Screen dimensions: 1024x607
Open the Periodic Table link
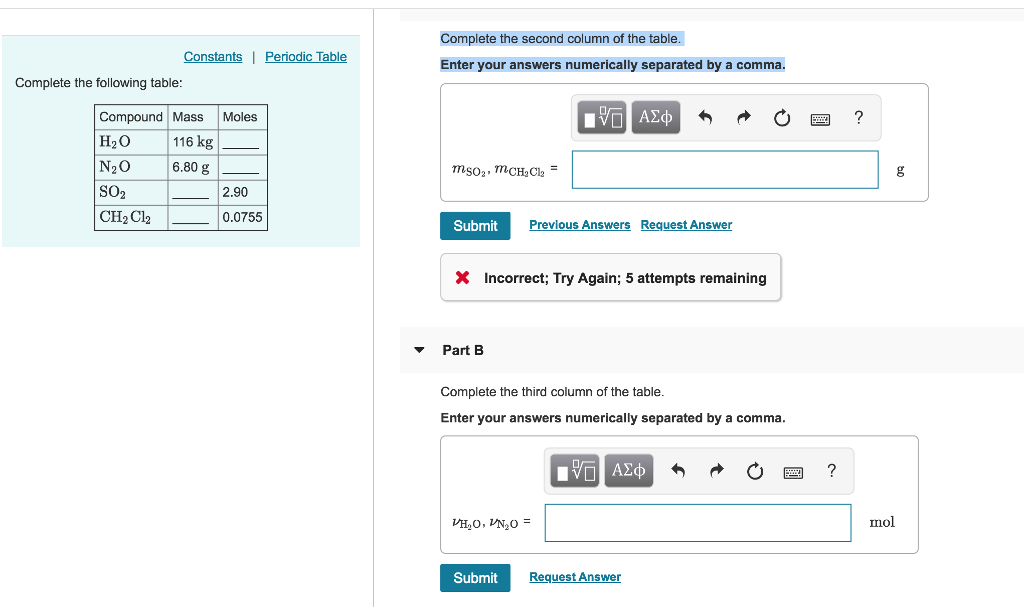tap(306, 57)
